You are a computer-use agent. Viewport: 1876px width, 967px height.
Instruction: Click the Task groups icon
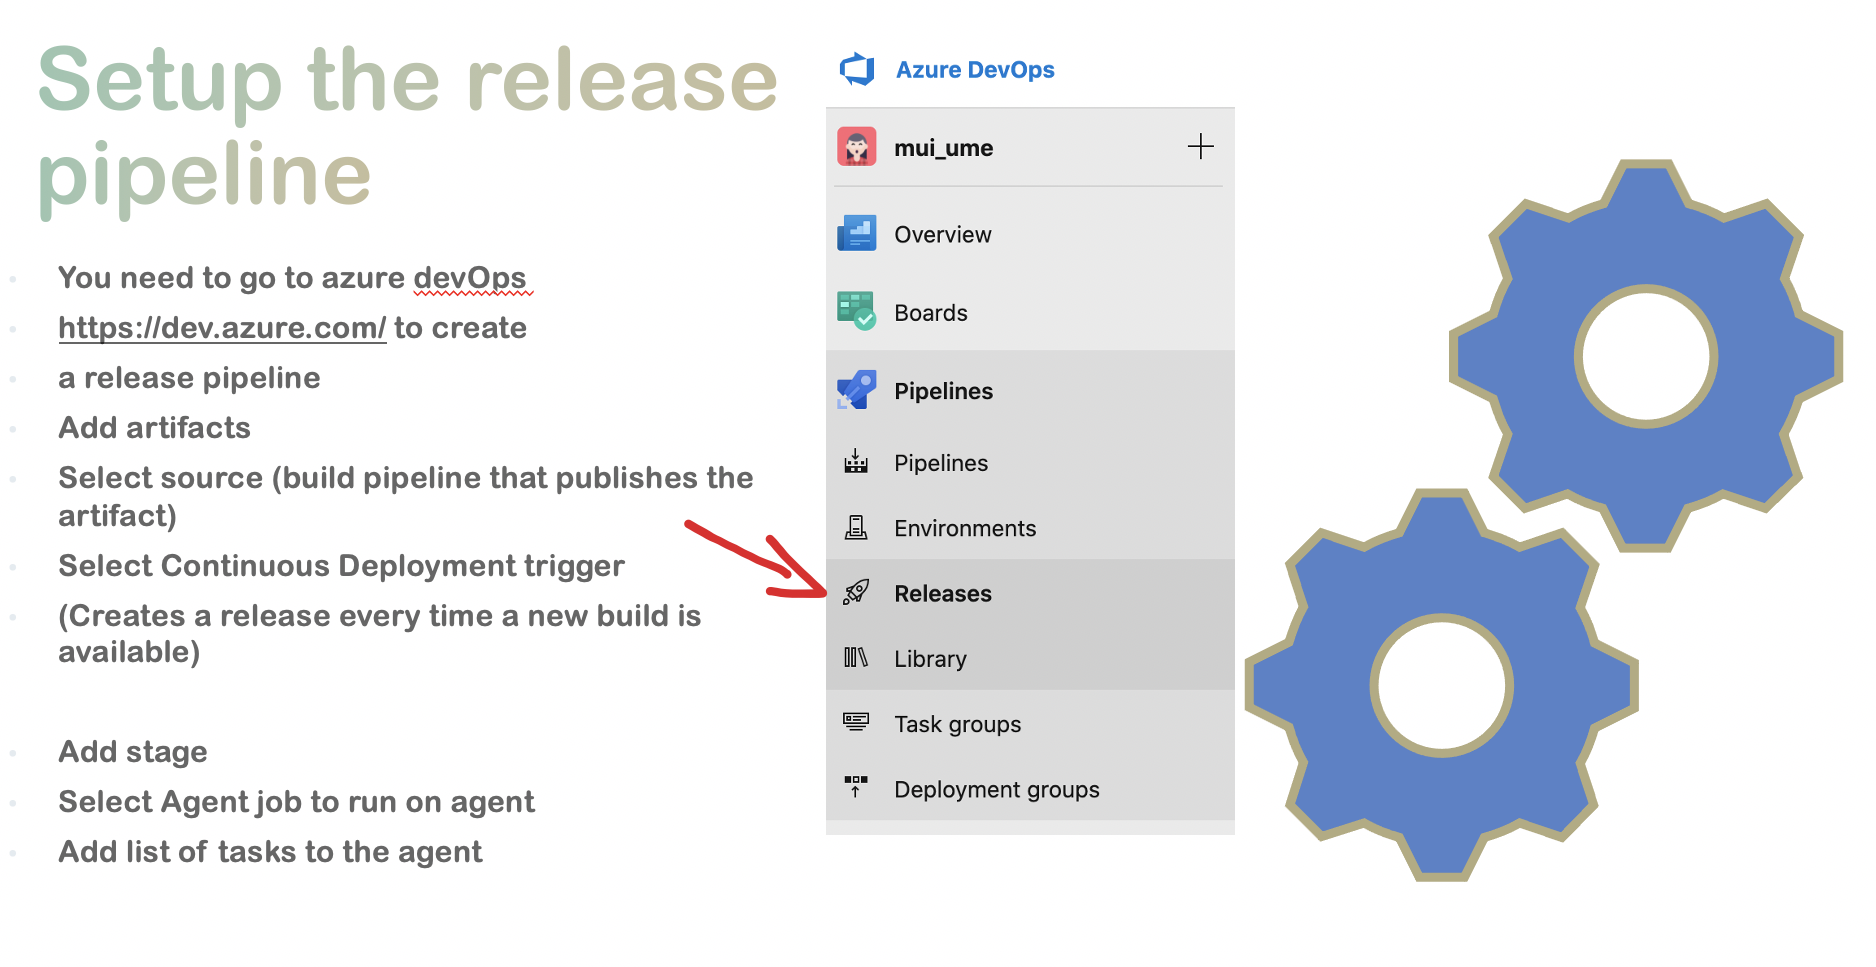(x=856, y=722)
